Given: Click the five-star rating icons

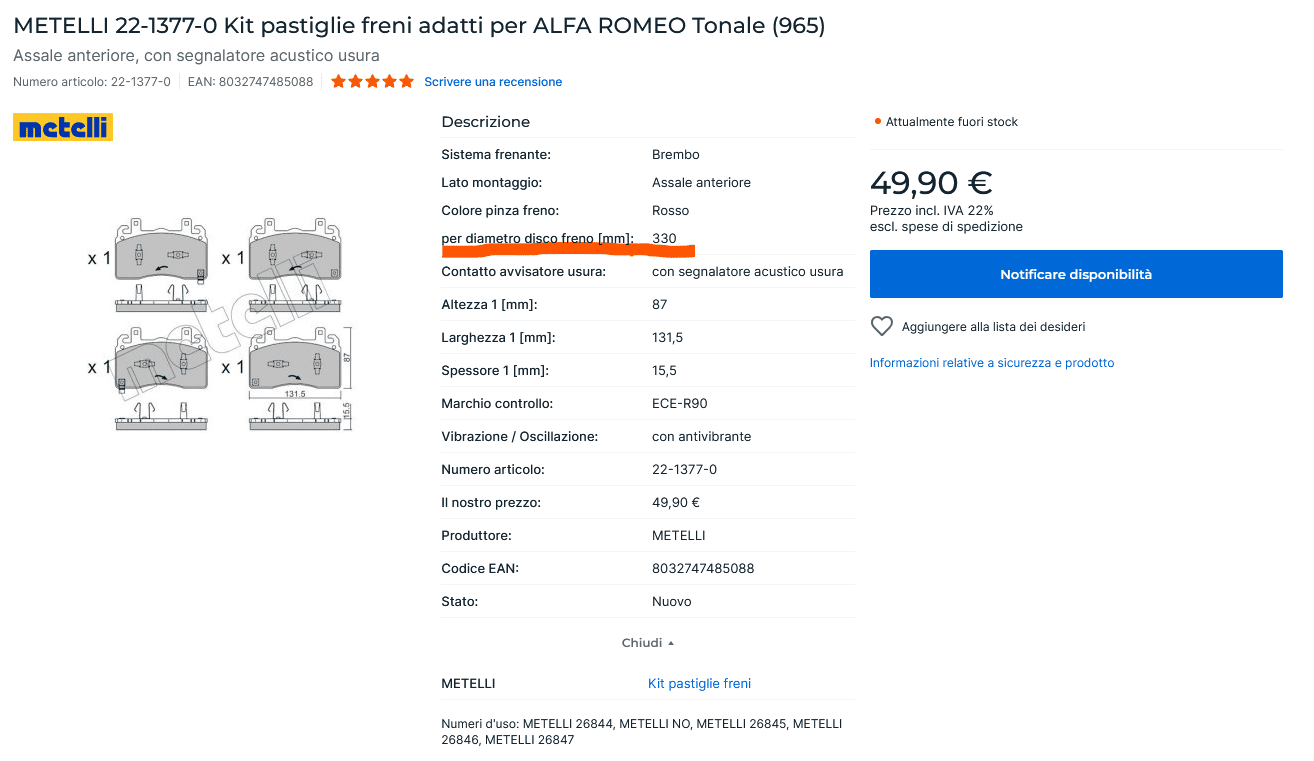Looking at the screenshot, I should point(372,82).
